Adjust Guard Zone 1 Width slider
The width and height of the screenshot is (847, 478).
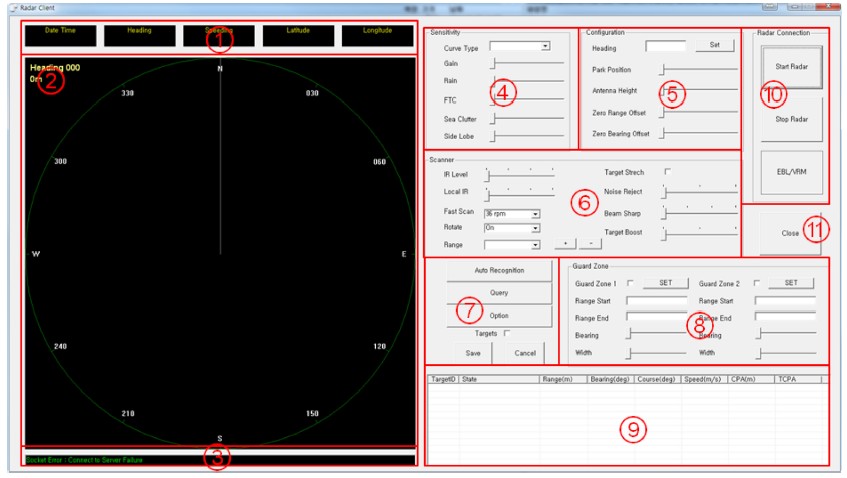click(x=656, y=353)
